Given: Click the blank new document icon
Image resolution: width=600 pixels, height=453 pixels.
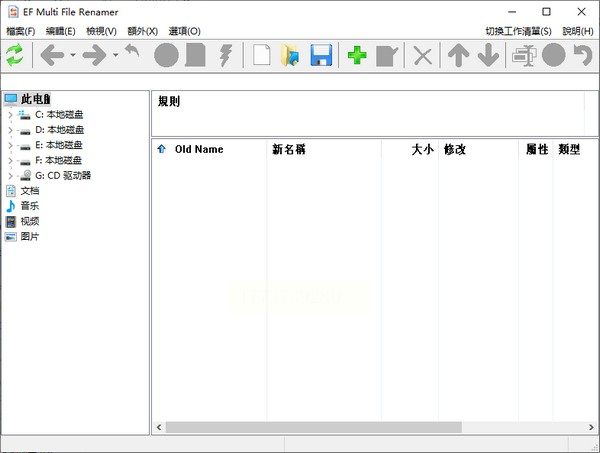Looking at the screenshot, I should click(261, 55).
